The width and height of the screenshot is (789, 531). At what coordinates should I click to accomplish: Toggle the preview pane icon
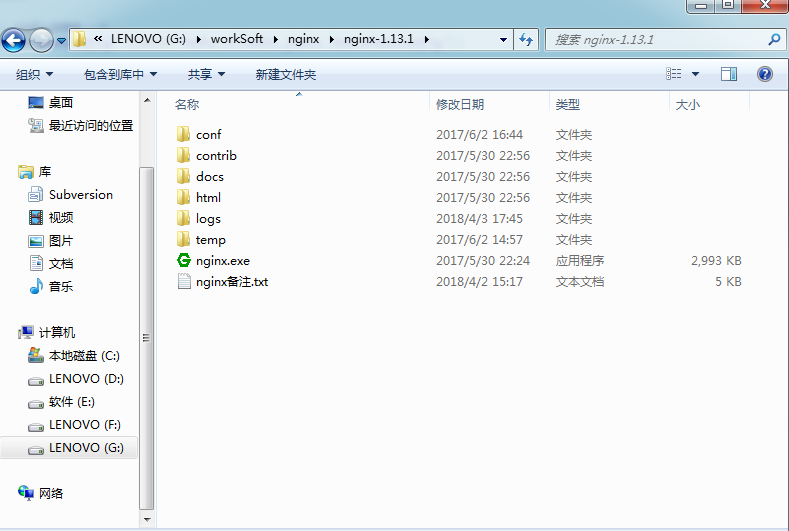point(729,74)
